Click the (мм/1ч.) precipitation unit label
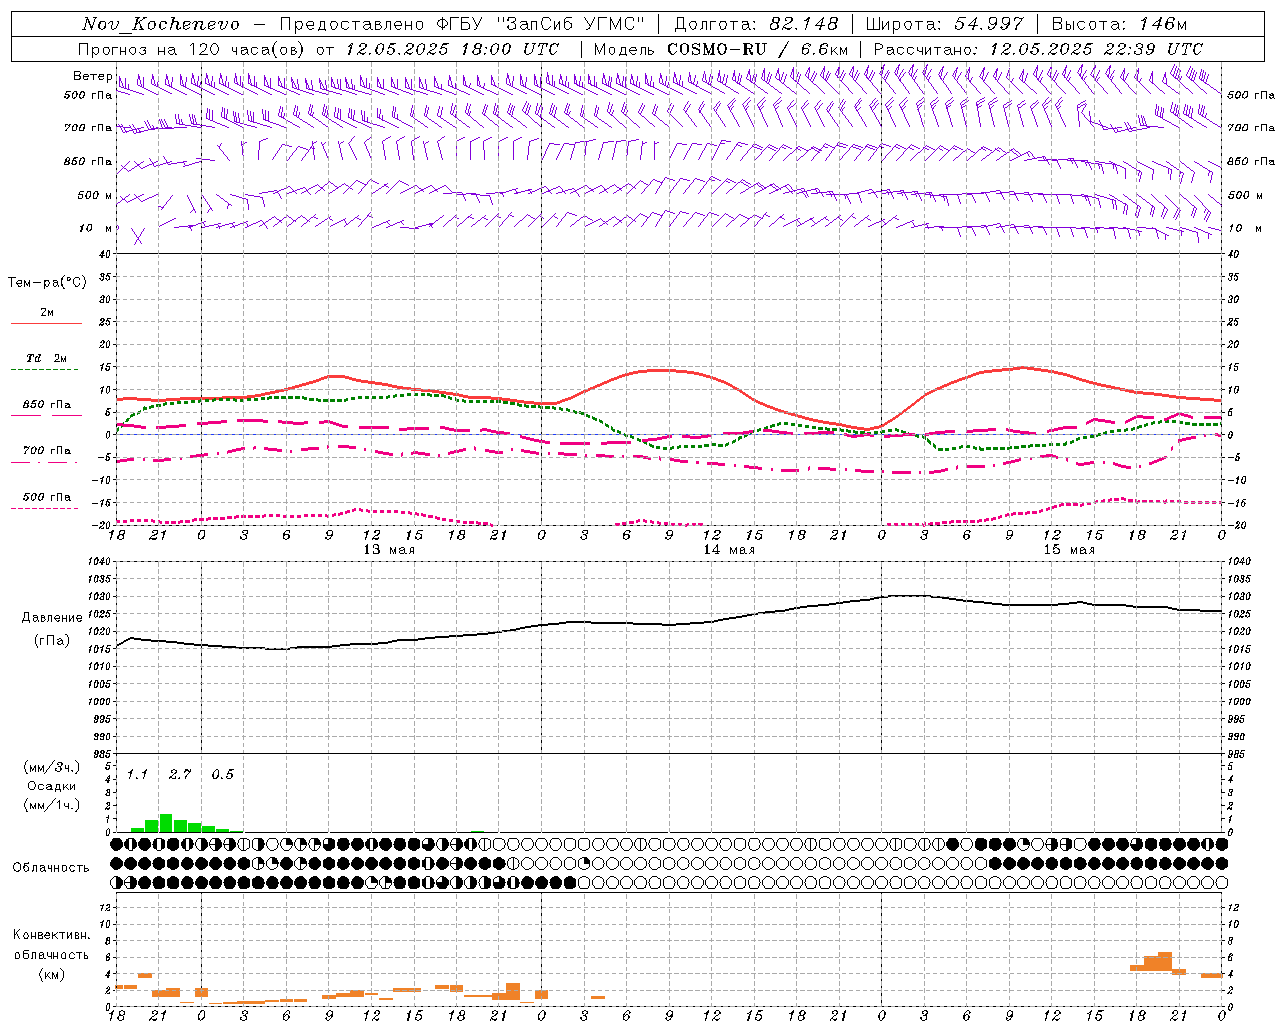The width and height of the screenshot is (1280, 1024). click(52, 805)
